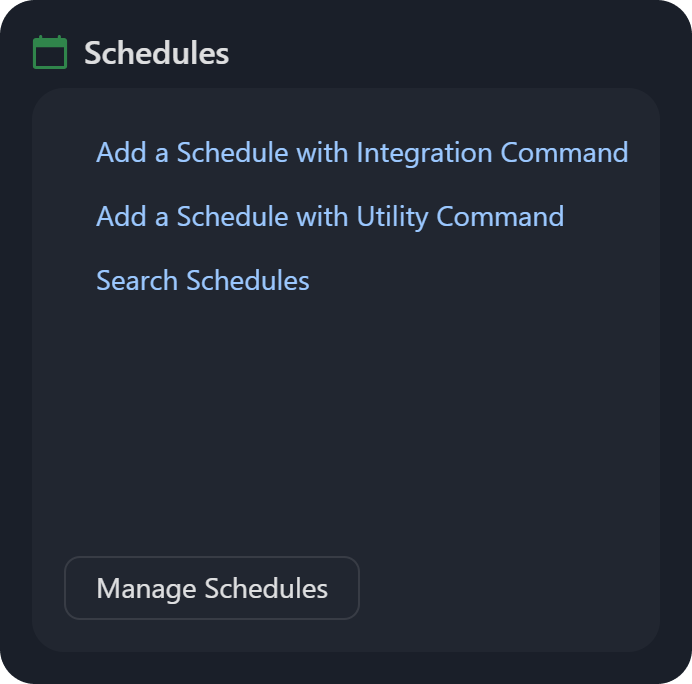Add a schedule using a Utility Command

[x=330, y=217]
